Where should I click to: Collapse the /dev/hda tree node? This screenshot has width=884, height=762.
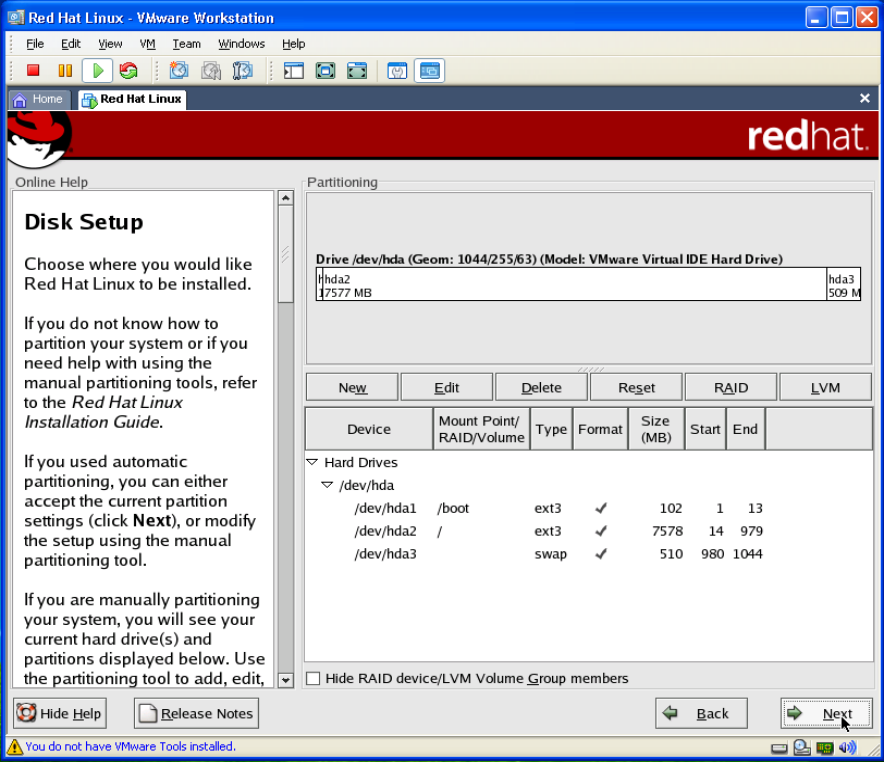(327, 485)
